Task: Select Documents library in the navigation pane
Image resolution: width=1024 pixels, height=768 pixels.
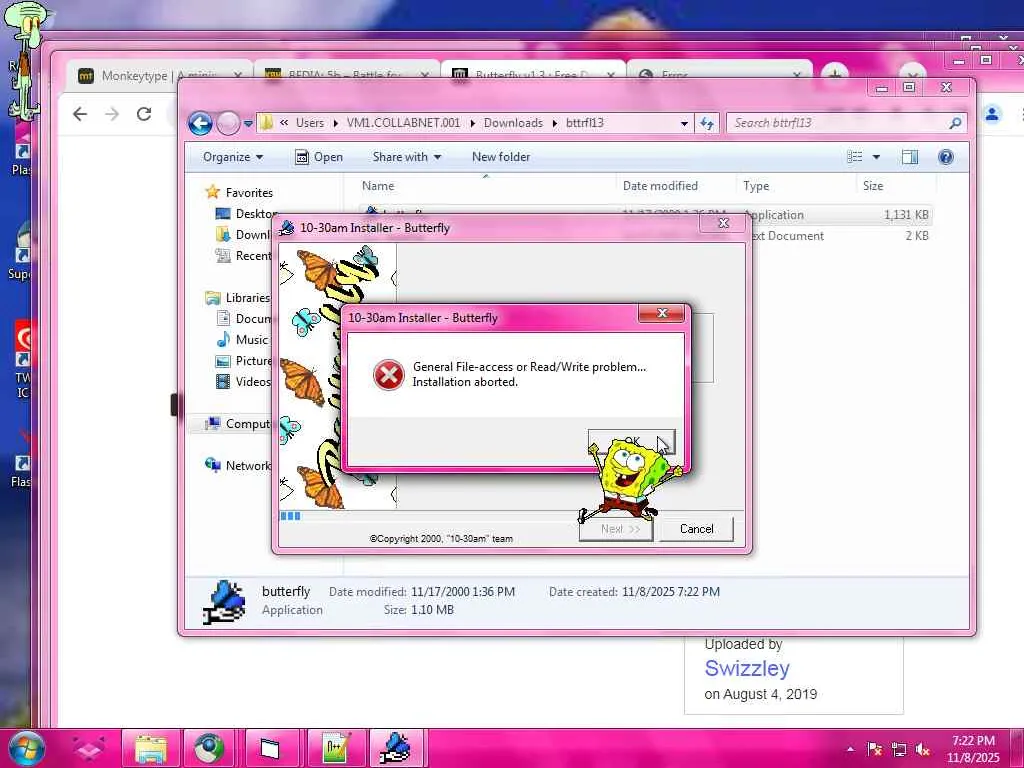Action: click(243, 319)
